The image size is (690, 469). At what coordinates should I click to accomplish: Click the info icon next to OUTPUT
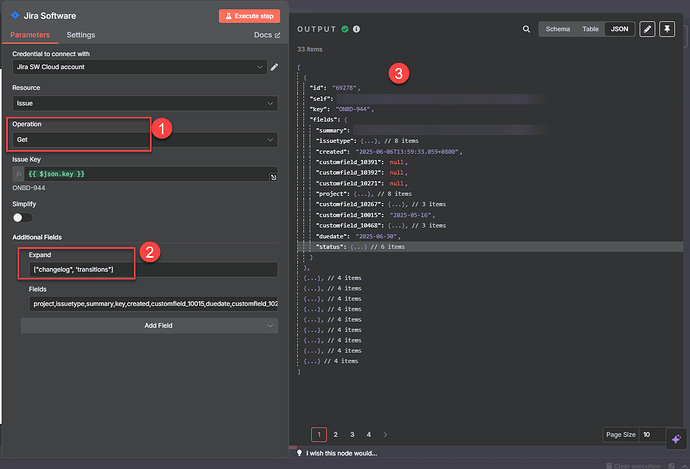(x=356, y=29)
